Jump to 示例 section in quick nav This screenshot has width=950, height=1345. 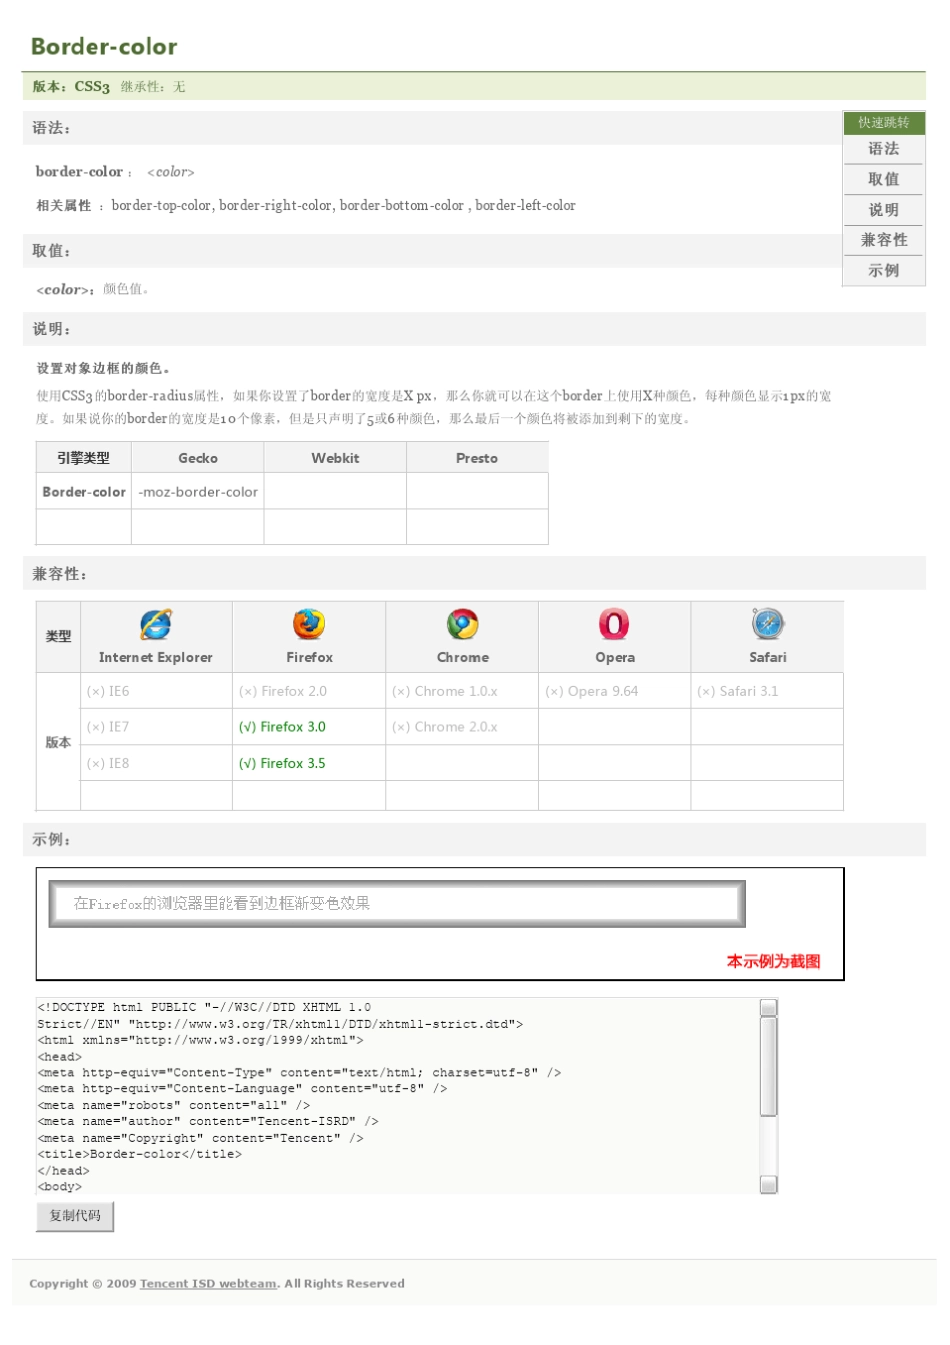(884, 270)
